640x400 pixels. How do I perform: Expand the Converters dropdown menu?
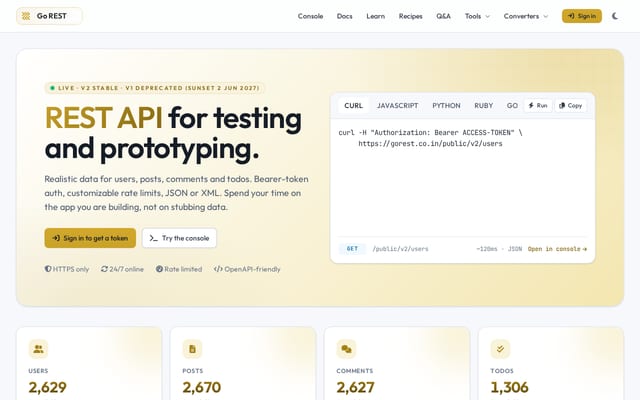point(526,16)
